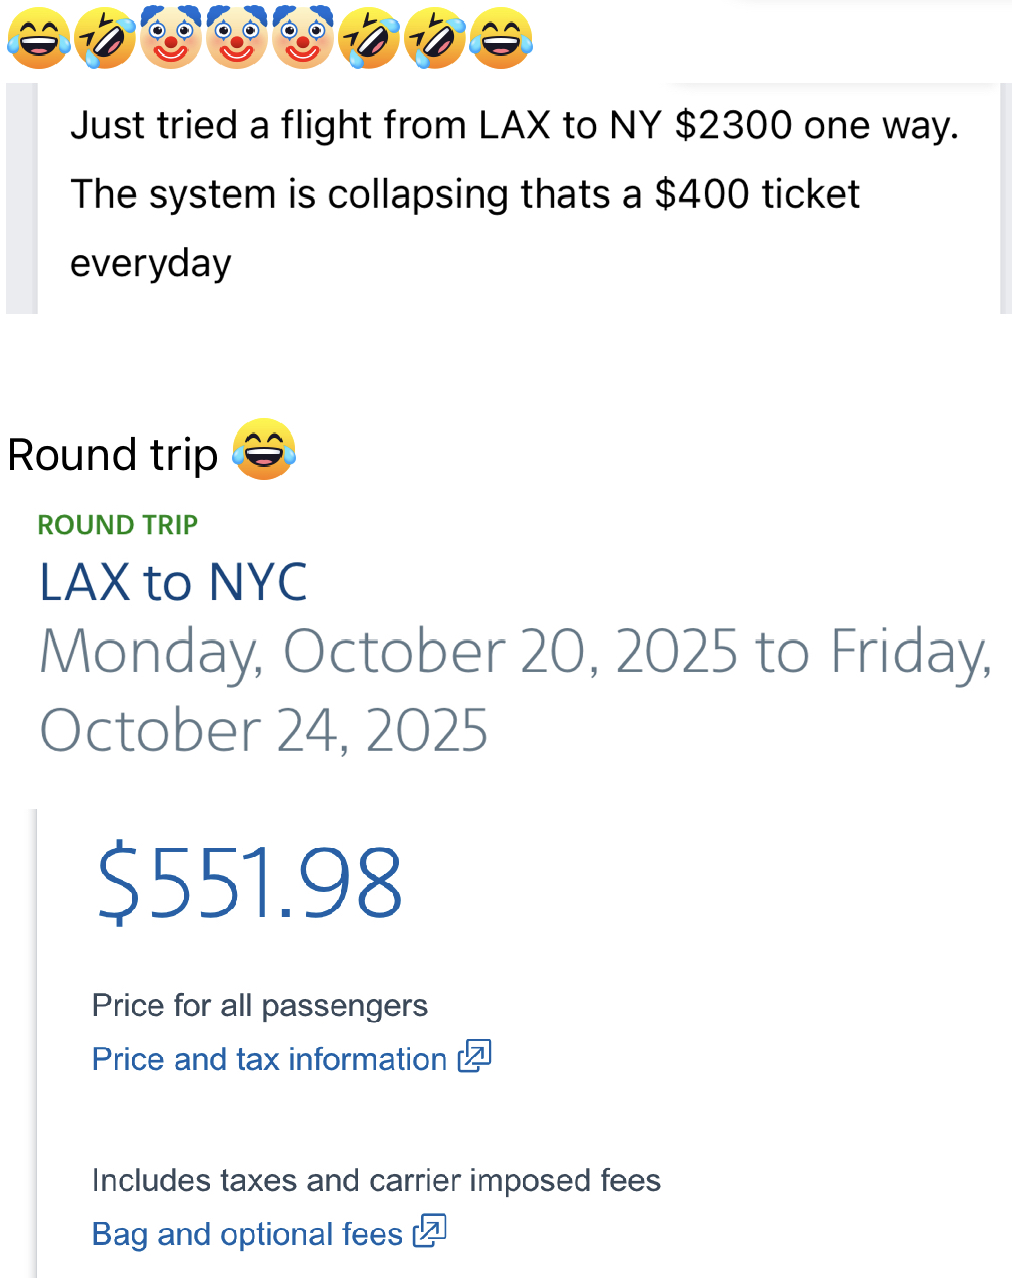Open the 'Price and tax information' link

coord(269,1059)
